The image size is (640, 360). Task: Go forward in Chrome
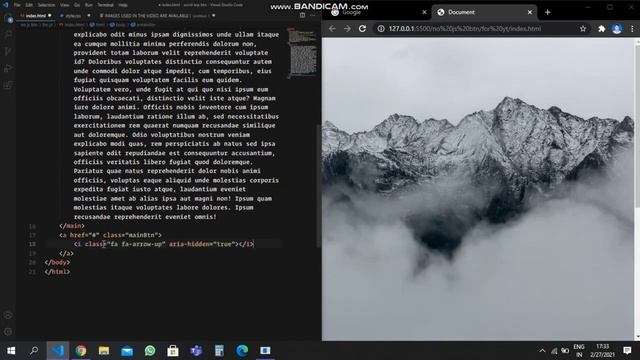click(347, 29)
